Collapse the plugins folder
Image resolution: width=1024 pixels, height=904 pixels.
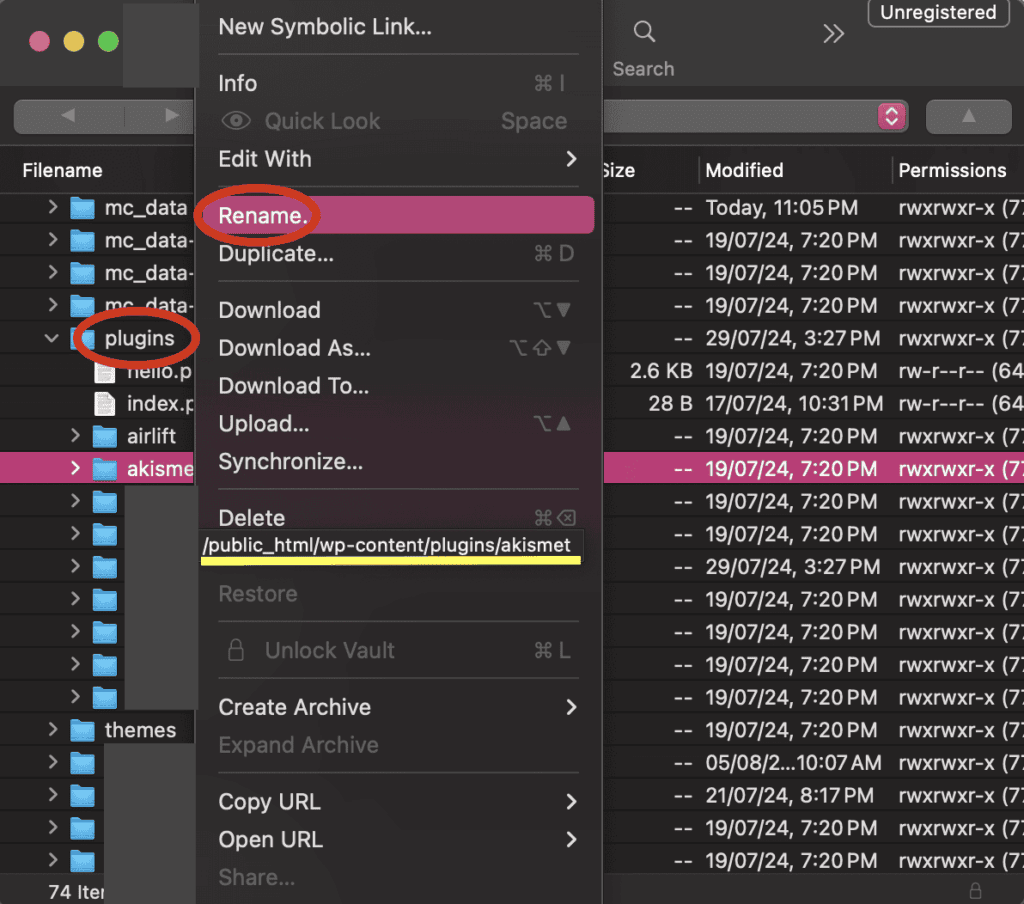click(x=52, y=338)
